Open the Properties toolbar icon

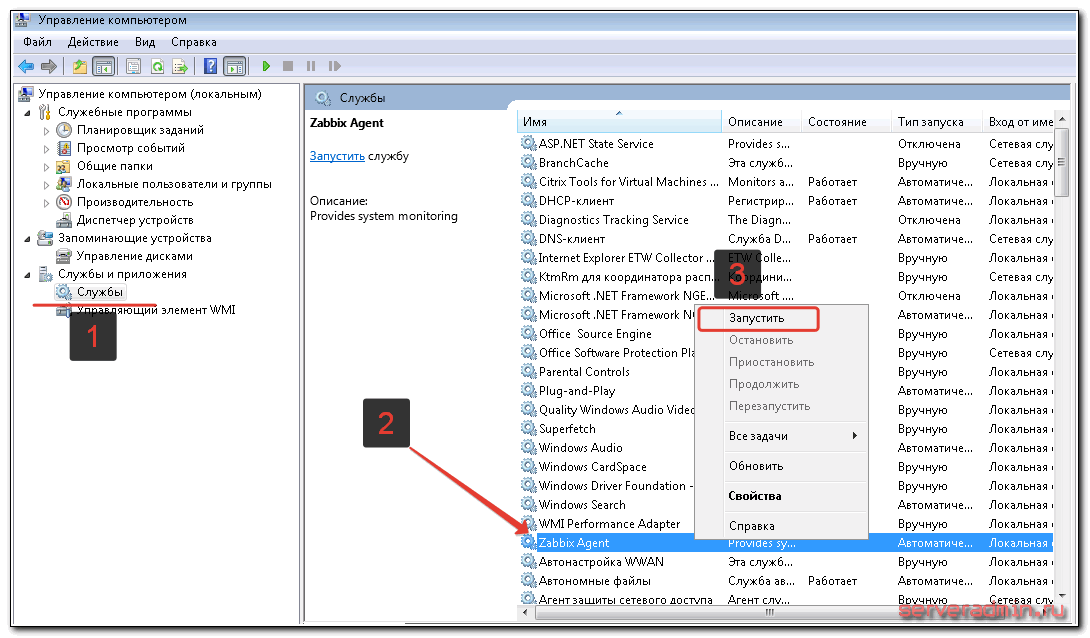point(133,66)
